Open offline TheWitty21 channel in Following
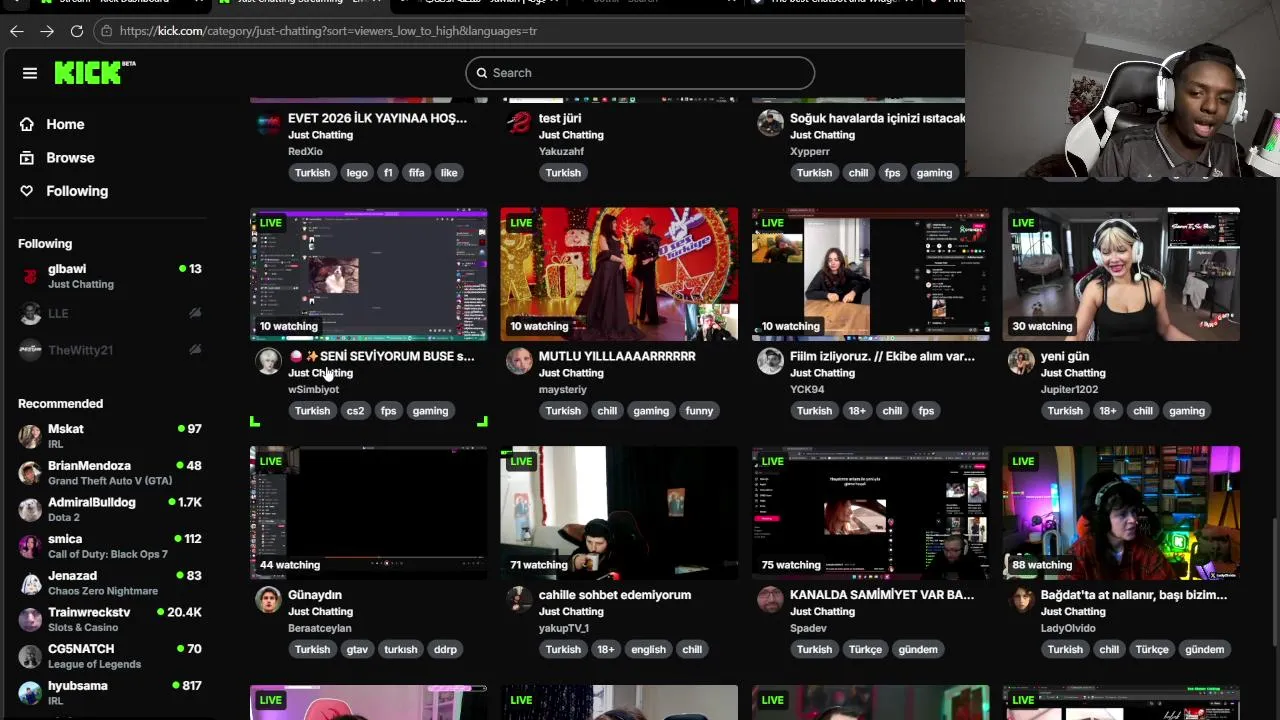 (x=110, y=350)
